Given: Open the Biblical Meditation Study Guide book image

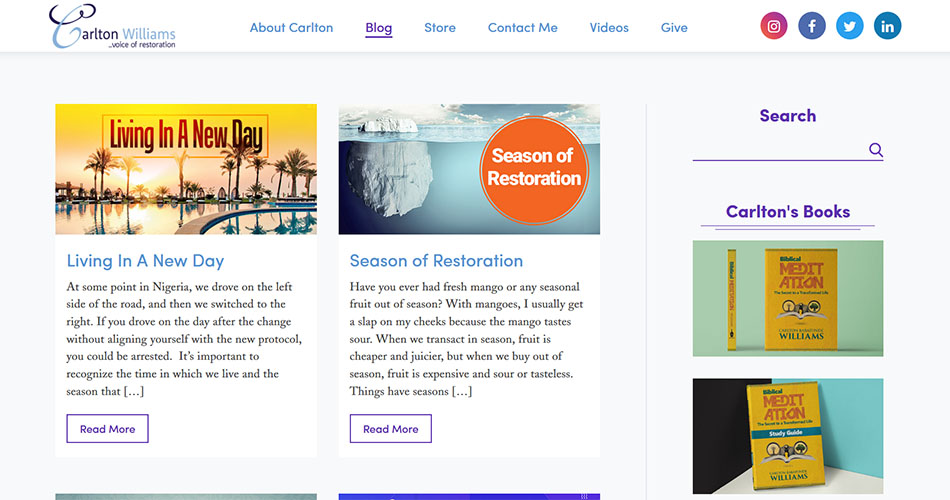Looking at the screenshot, I should [788, 436].
